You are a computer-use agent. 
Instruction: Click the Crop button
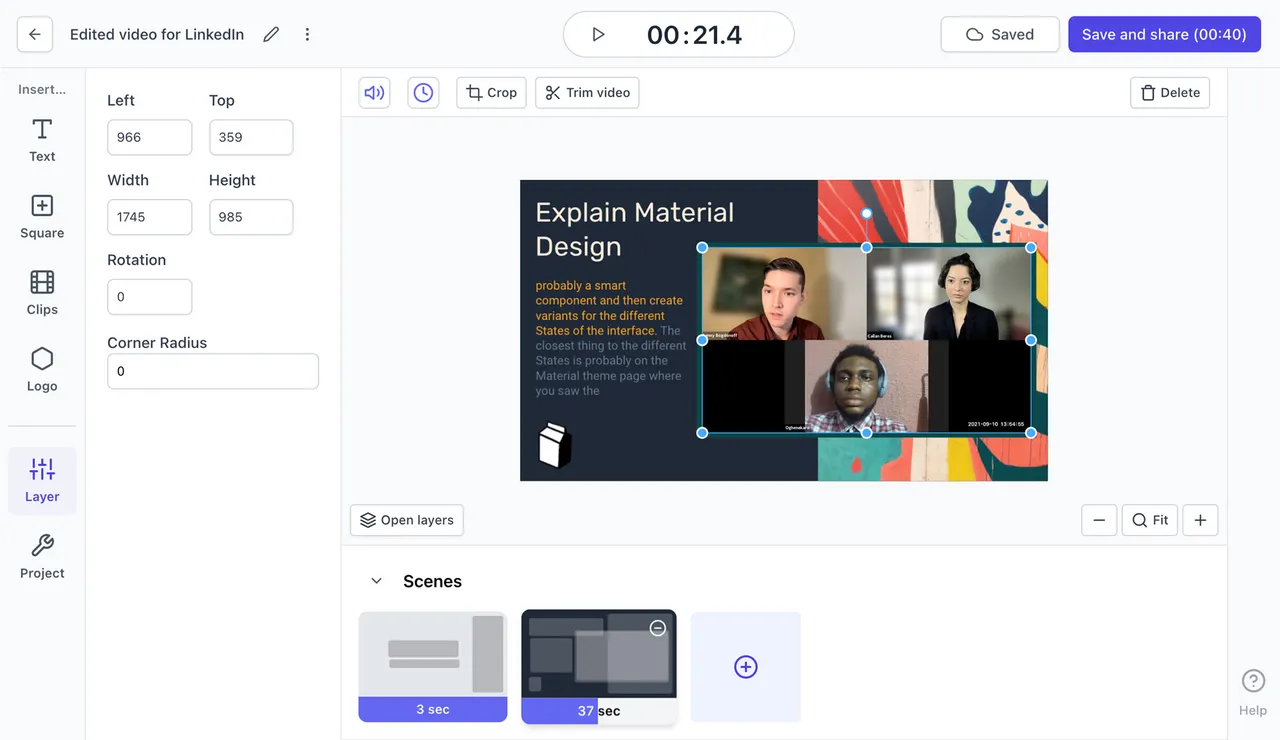(x=491, y=93)
